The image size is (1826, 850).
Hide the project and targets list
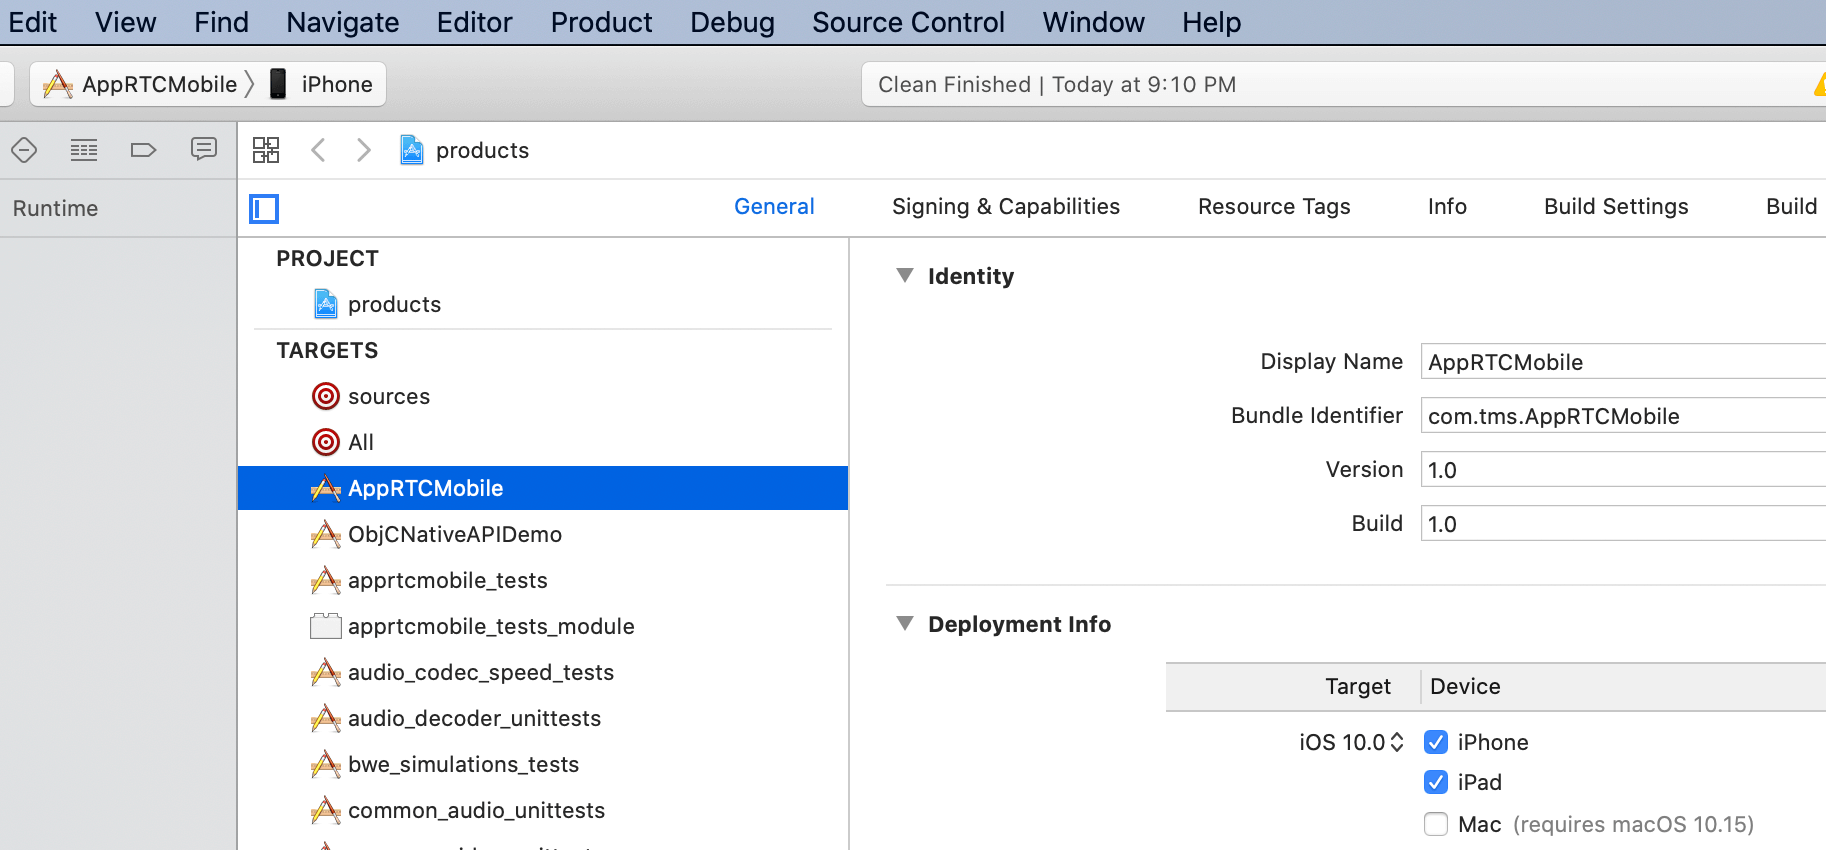point(264,208)
